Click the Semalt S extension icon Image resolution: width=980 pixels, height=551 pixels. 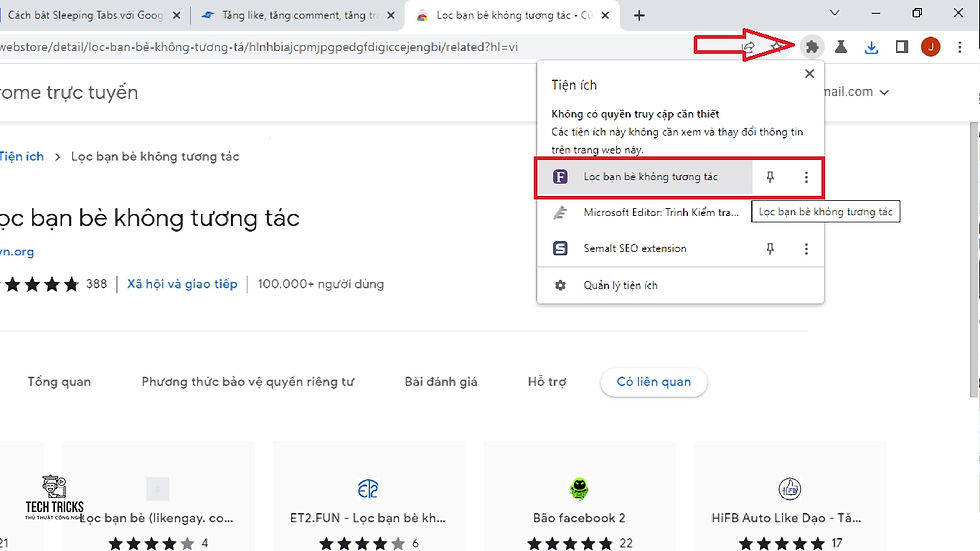560,248
